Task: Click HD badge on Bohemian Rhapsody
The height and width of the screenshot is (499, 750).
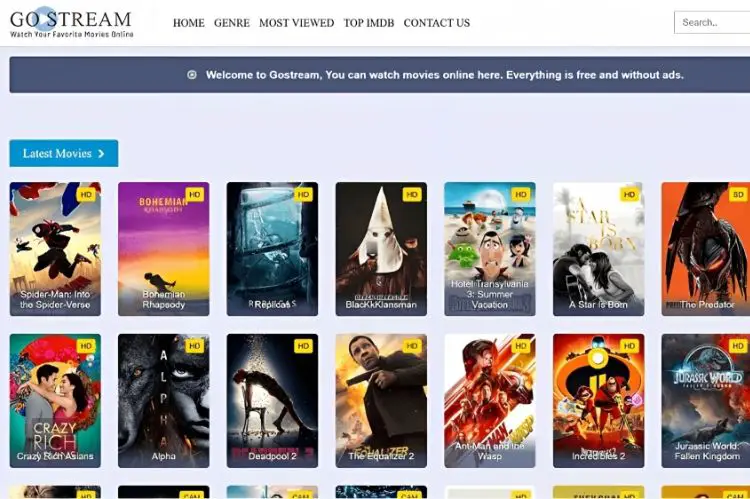Action: pyautogui.click(x=195, y=194)
